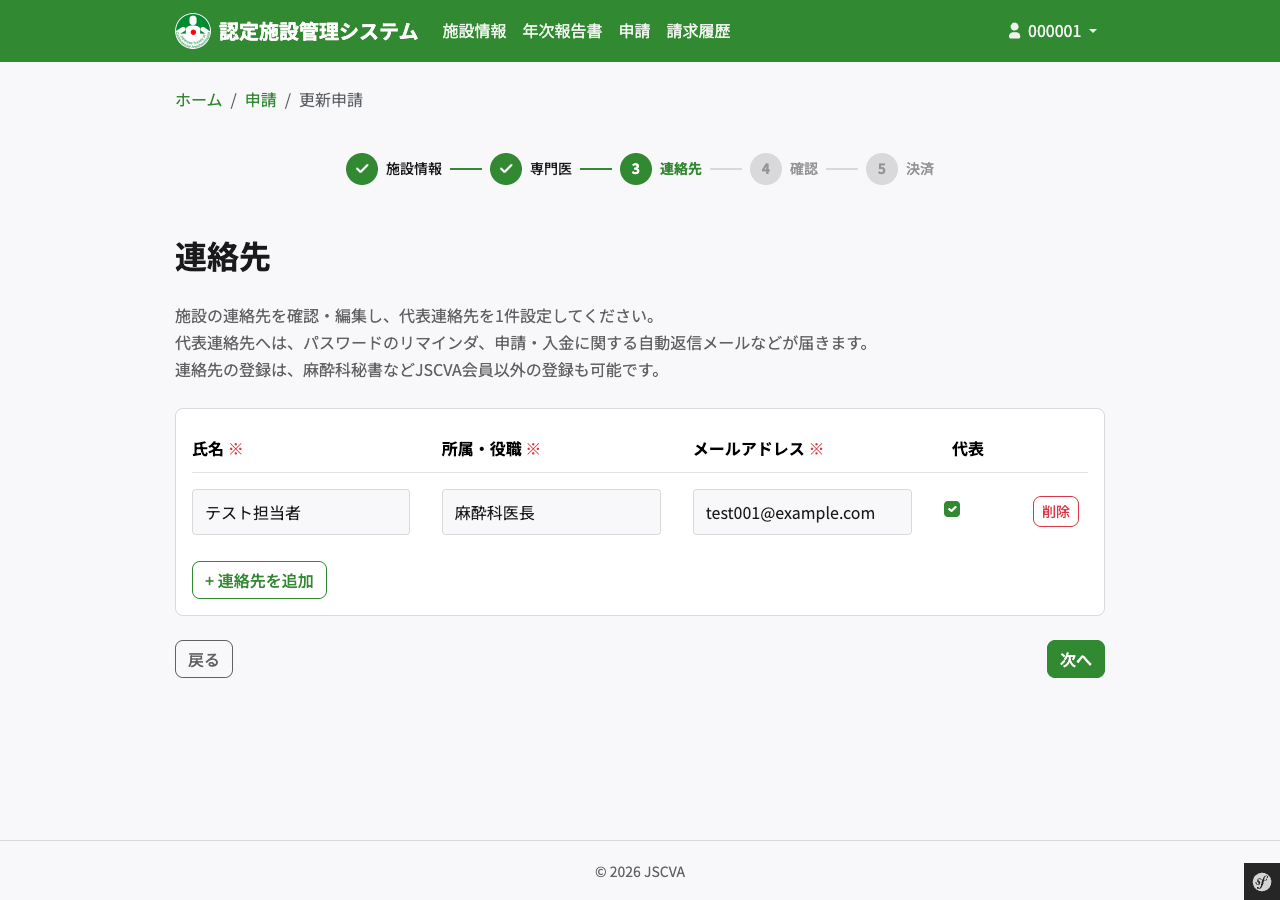Toggle the representative contact checkbox

[951, 508]
